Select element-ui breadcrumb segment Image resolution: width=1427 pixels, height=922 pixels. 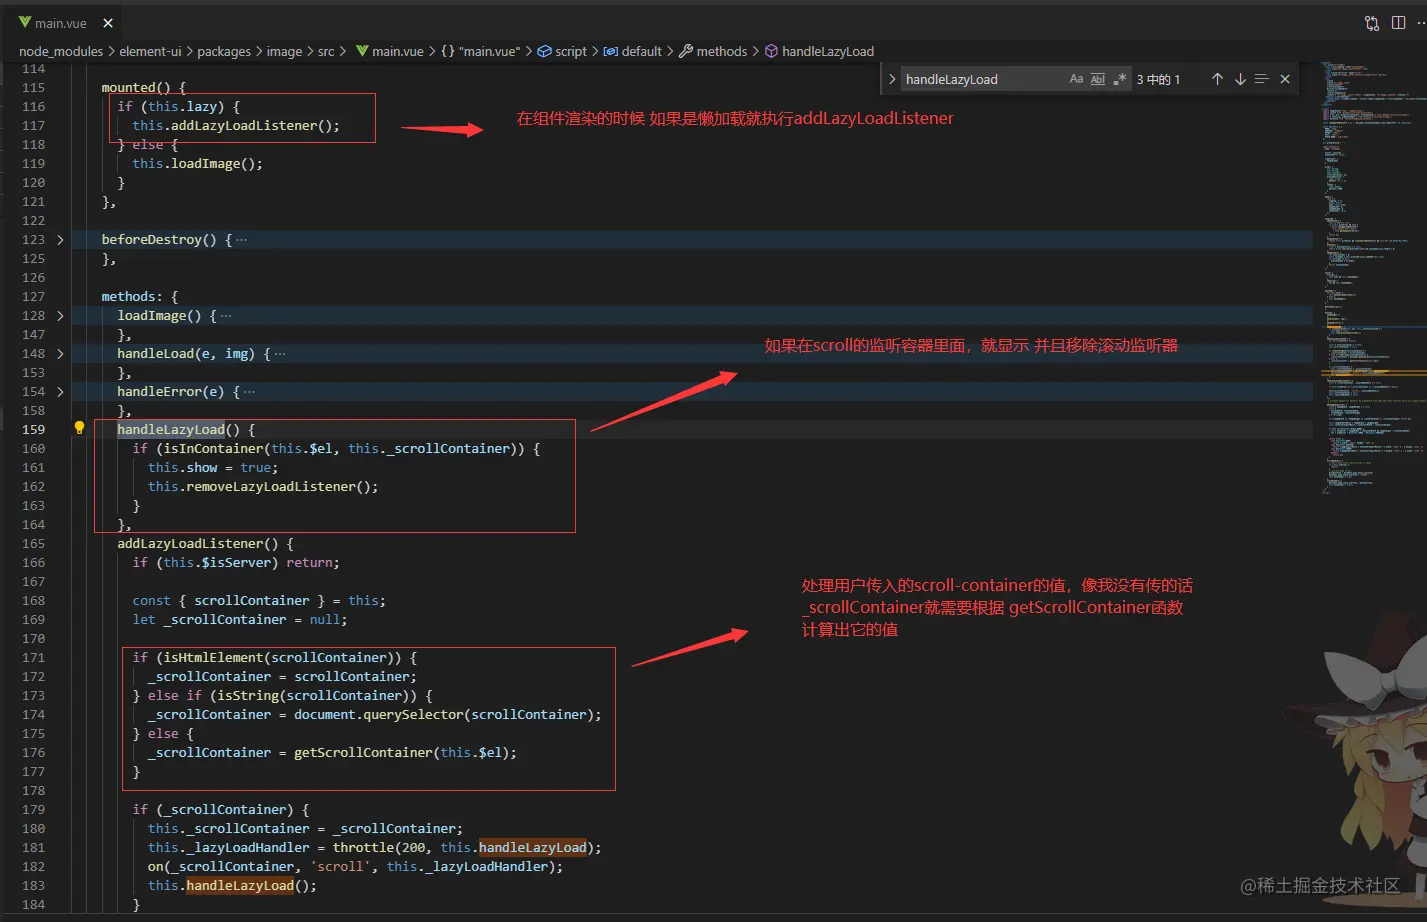tap(151, 51)
